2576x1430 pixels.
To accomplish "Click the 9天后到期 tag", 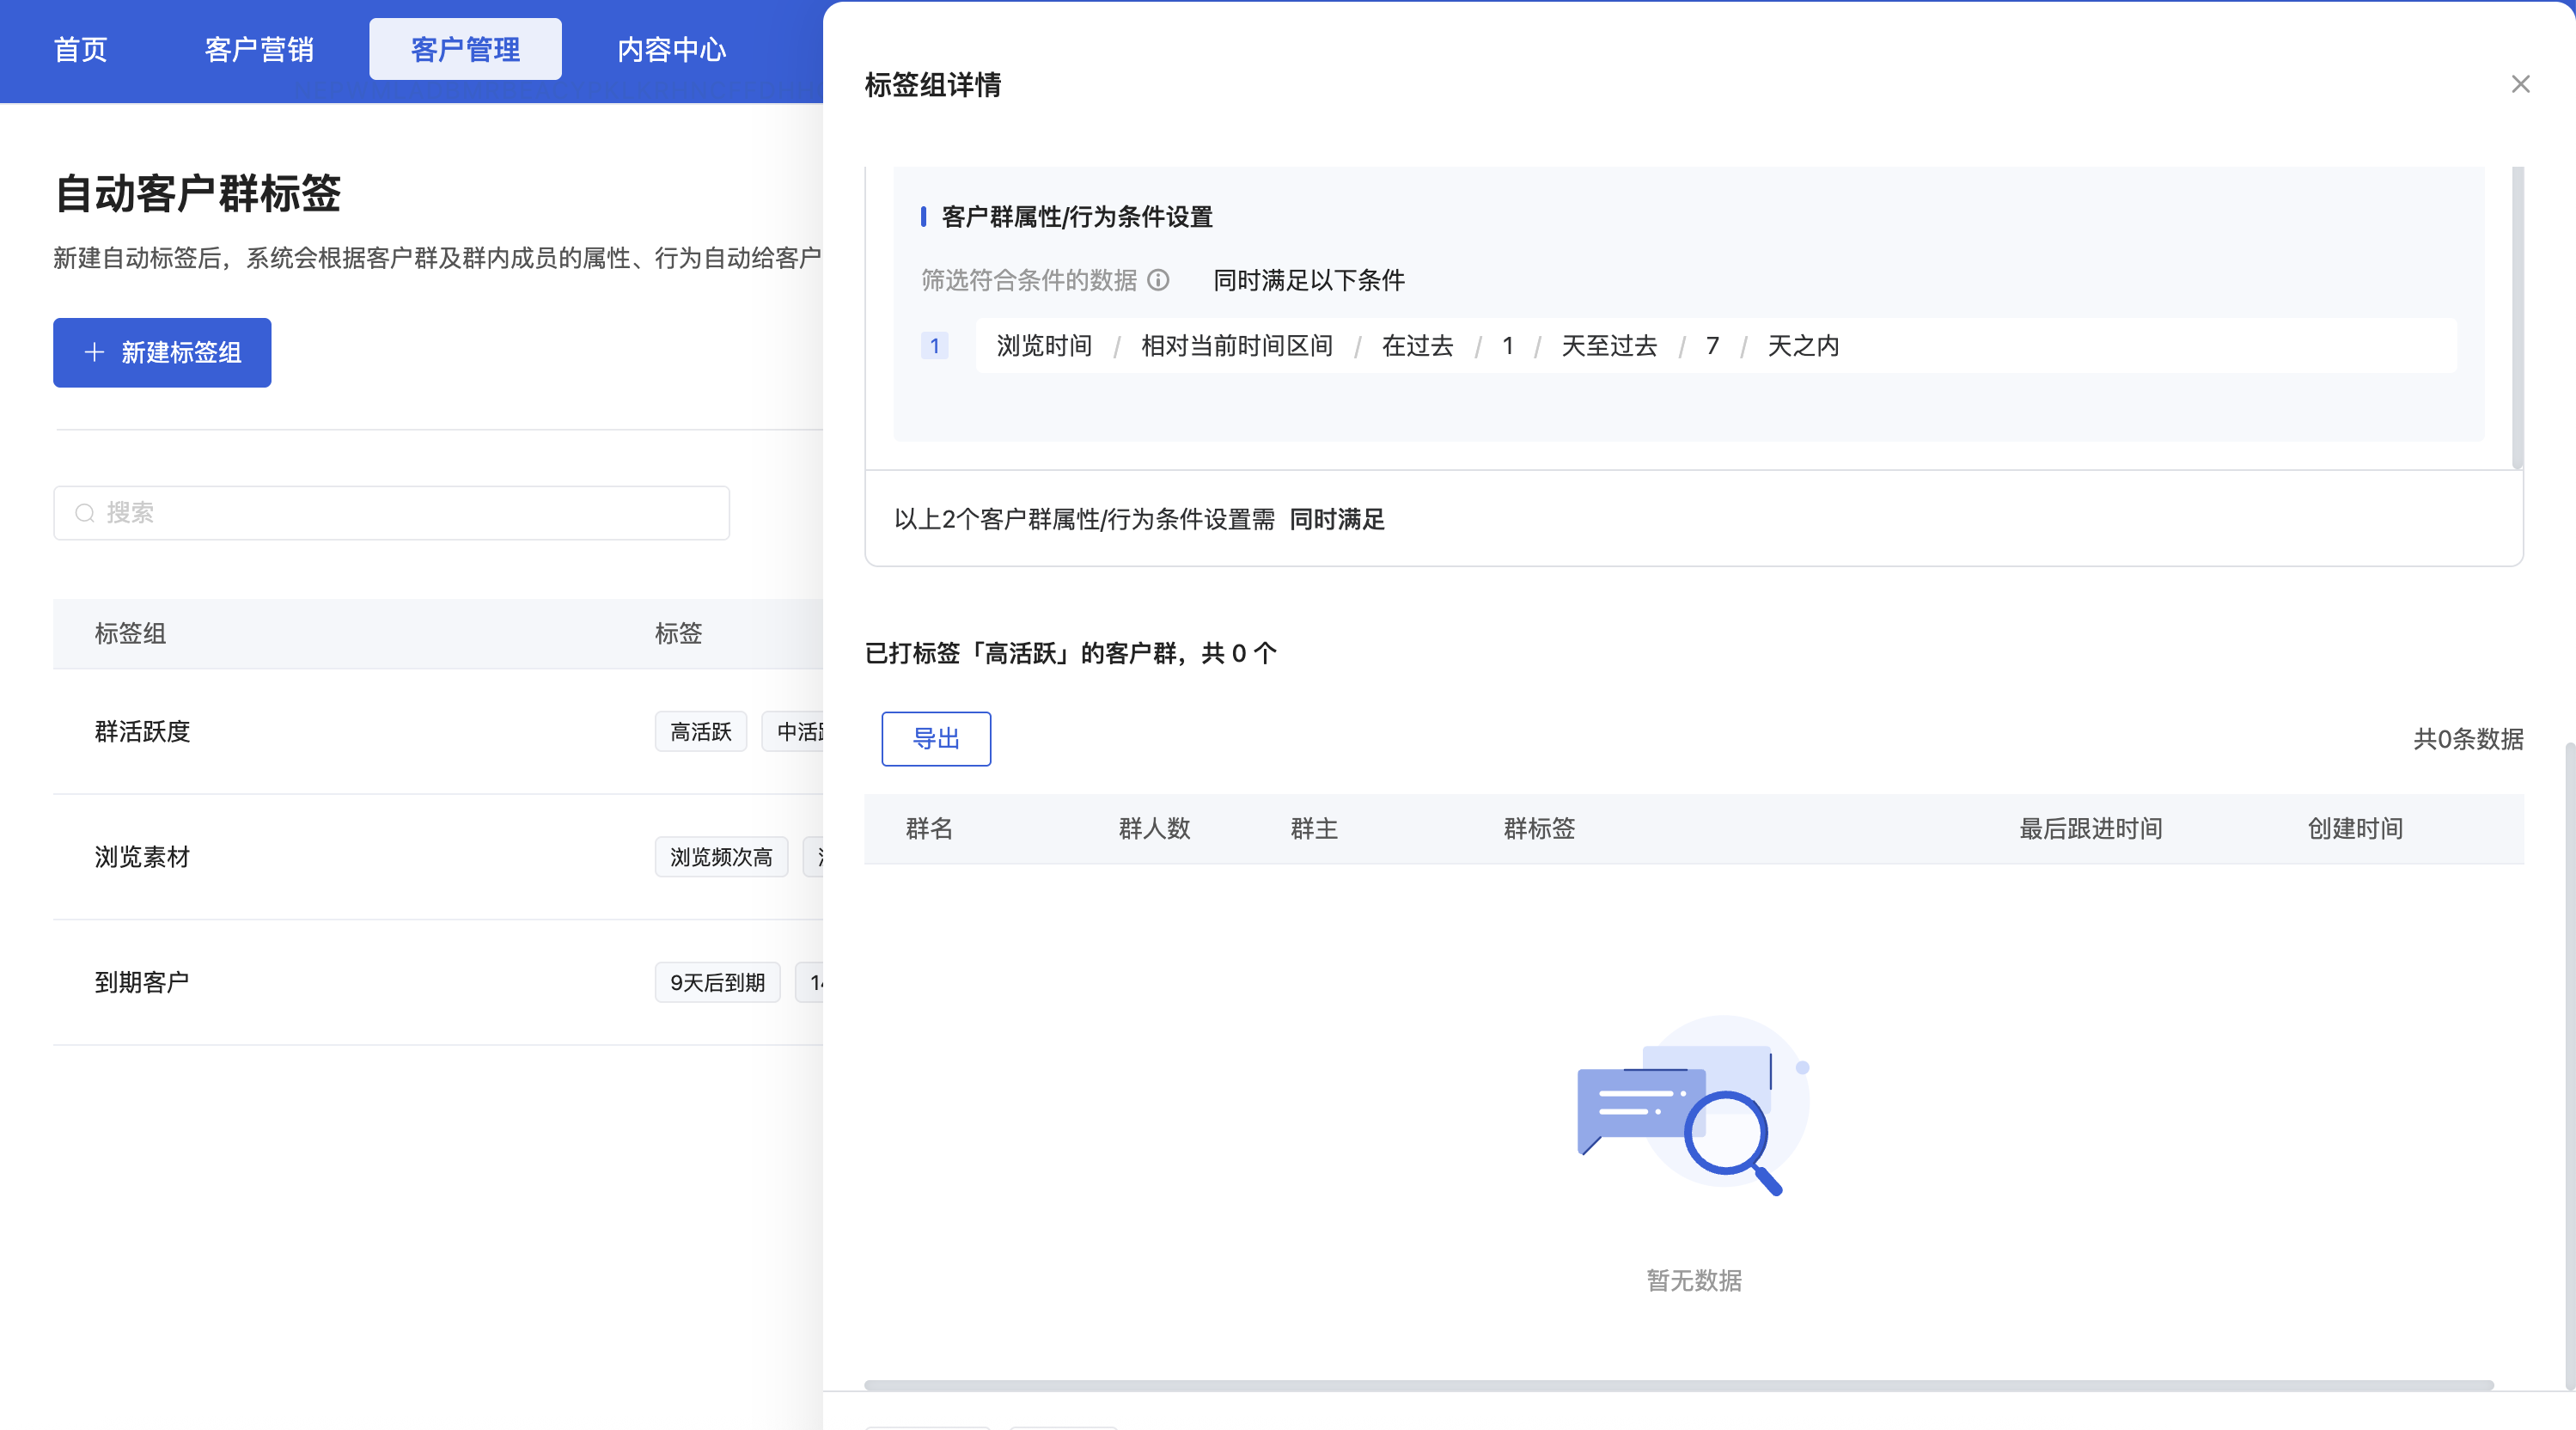I will coord(717,983).
